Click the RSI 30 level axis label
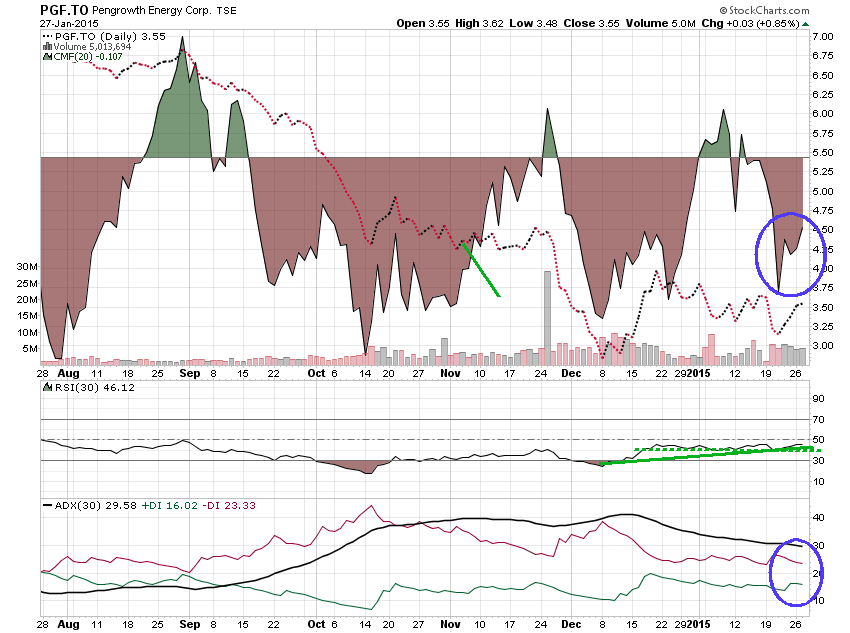This screenshot has height=633, width=850. (x=819, y=461)
